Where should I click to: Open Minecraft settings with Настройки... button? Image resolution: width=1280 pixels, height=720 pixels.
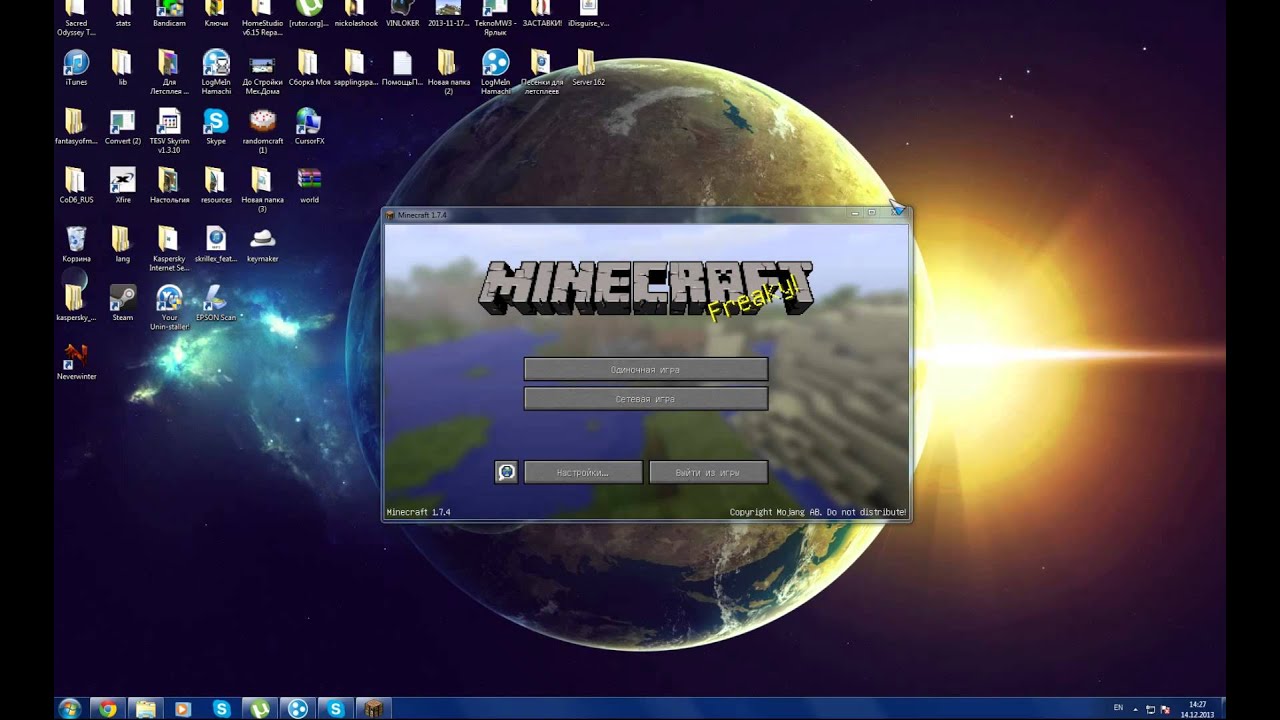click(x=583, y=472)
